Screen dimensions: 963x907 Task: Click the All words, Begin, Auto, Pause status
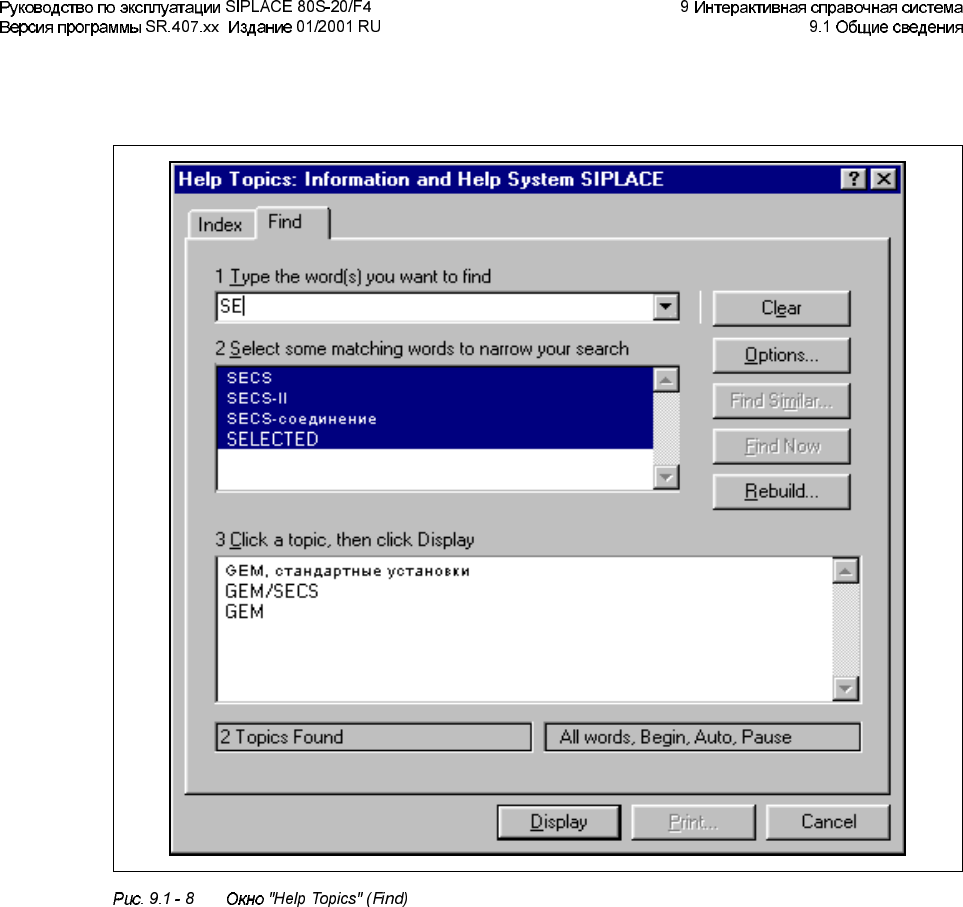click(x=702, y=737)
